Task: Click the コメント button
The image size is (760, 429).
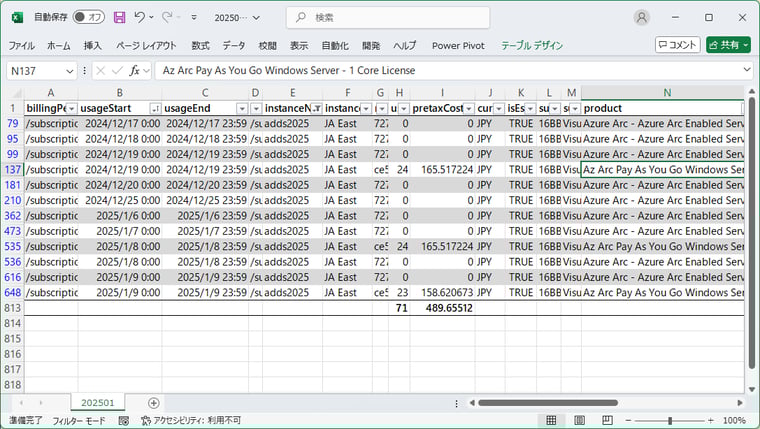Action: point(678,45)
